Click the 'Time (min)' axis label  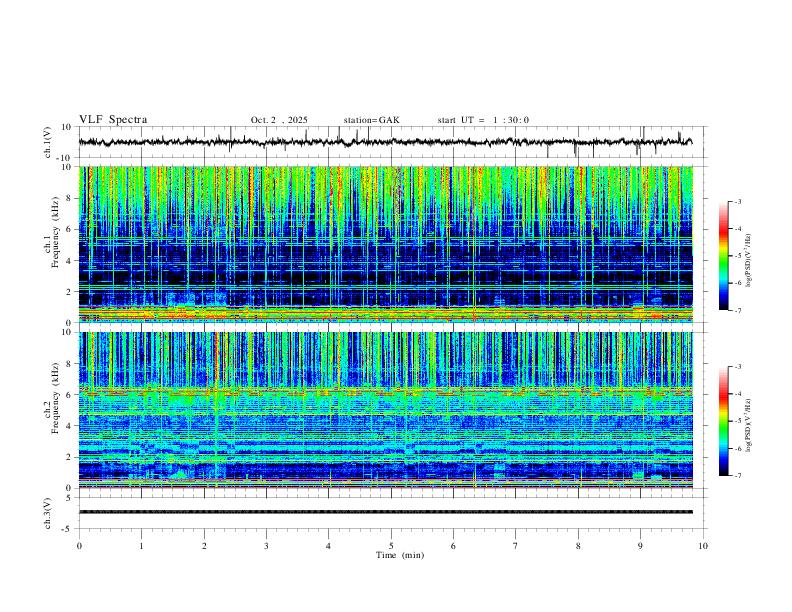click(x=400, y=555)
